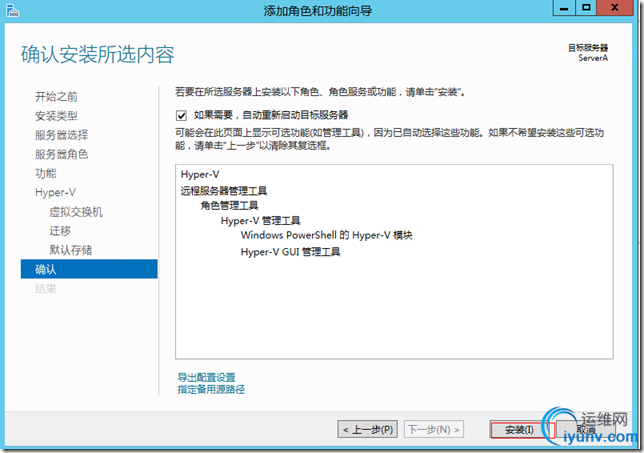
Task: Toggle automatic restart of target server checkbox
Action: point(181,115)
